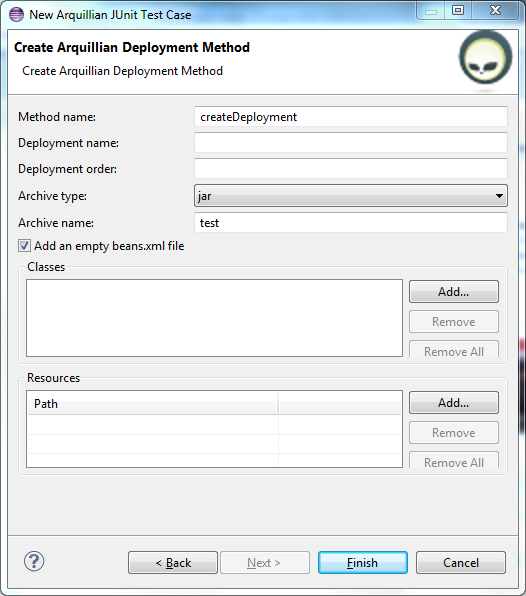
Task: Go back with the Back button
Action: coord(173,563)
